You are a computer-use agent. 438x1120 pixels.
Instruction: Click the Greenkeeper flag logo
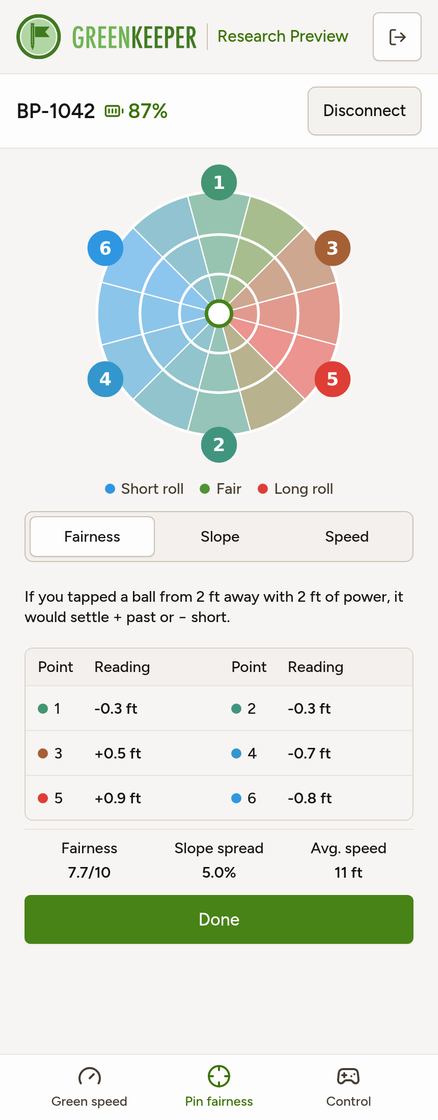click(x=39, y=36)
